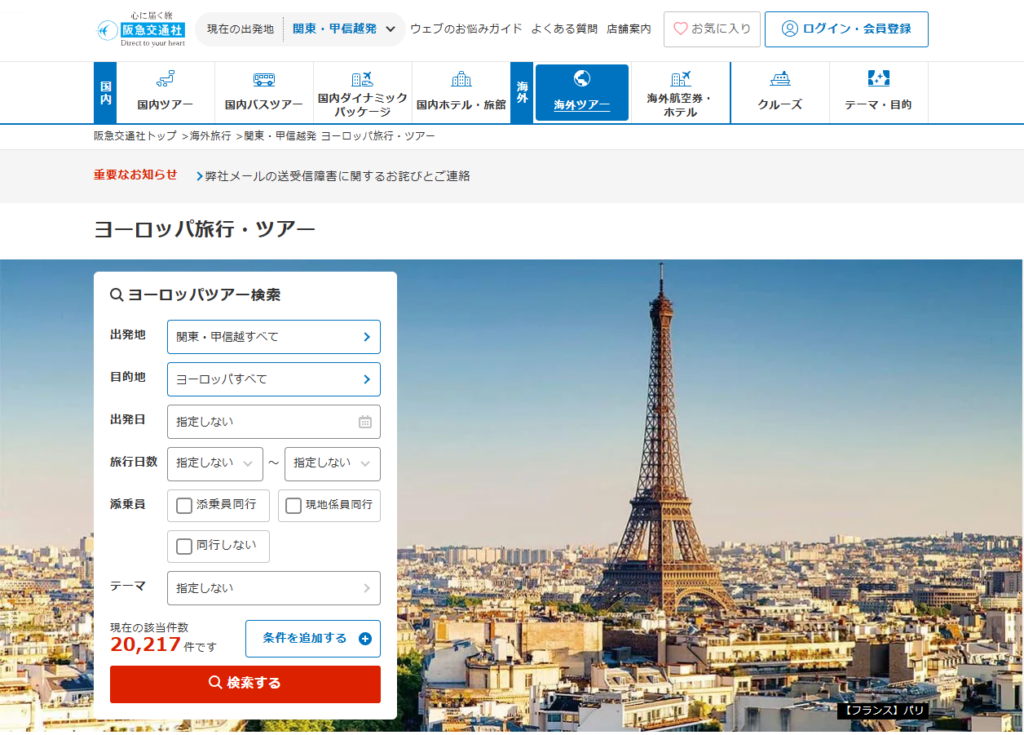Image resolution: width=1024 pixels, height=735 pixels.
Task: Open 海外航空券・ホテル icon
Action: pos(680,79)
